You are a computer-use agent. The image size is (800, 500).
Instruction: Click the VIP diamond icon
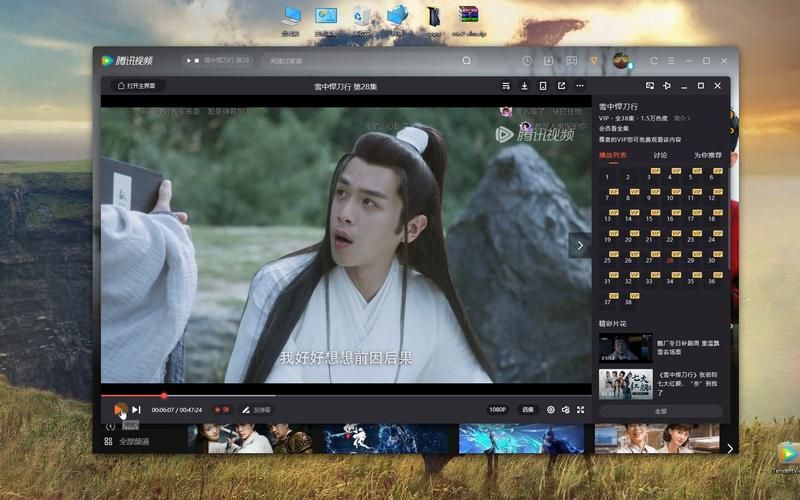(594, 61)
